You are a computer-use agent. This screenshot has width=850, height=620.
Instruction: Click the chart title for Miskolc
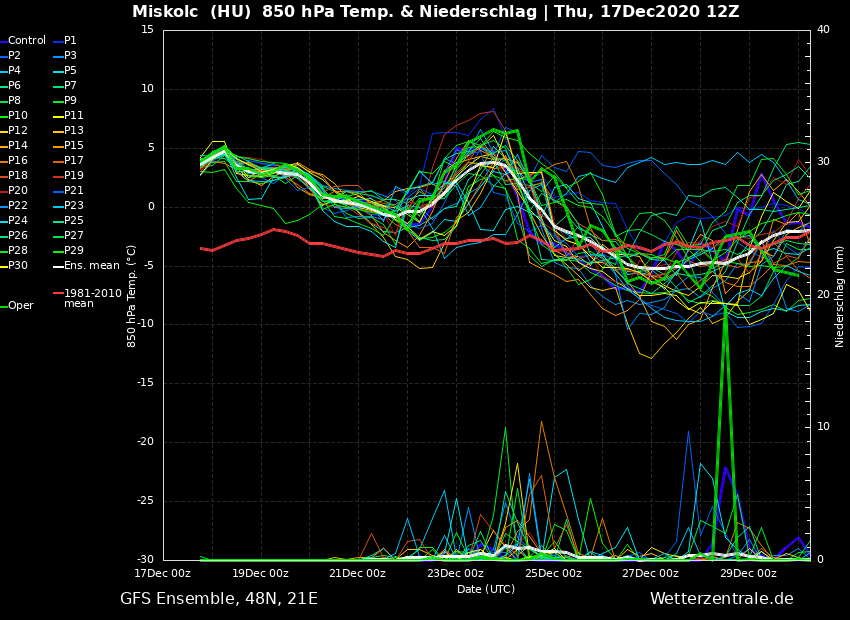(x=436, y=12)
